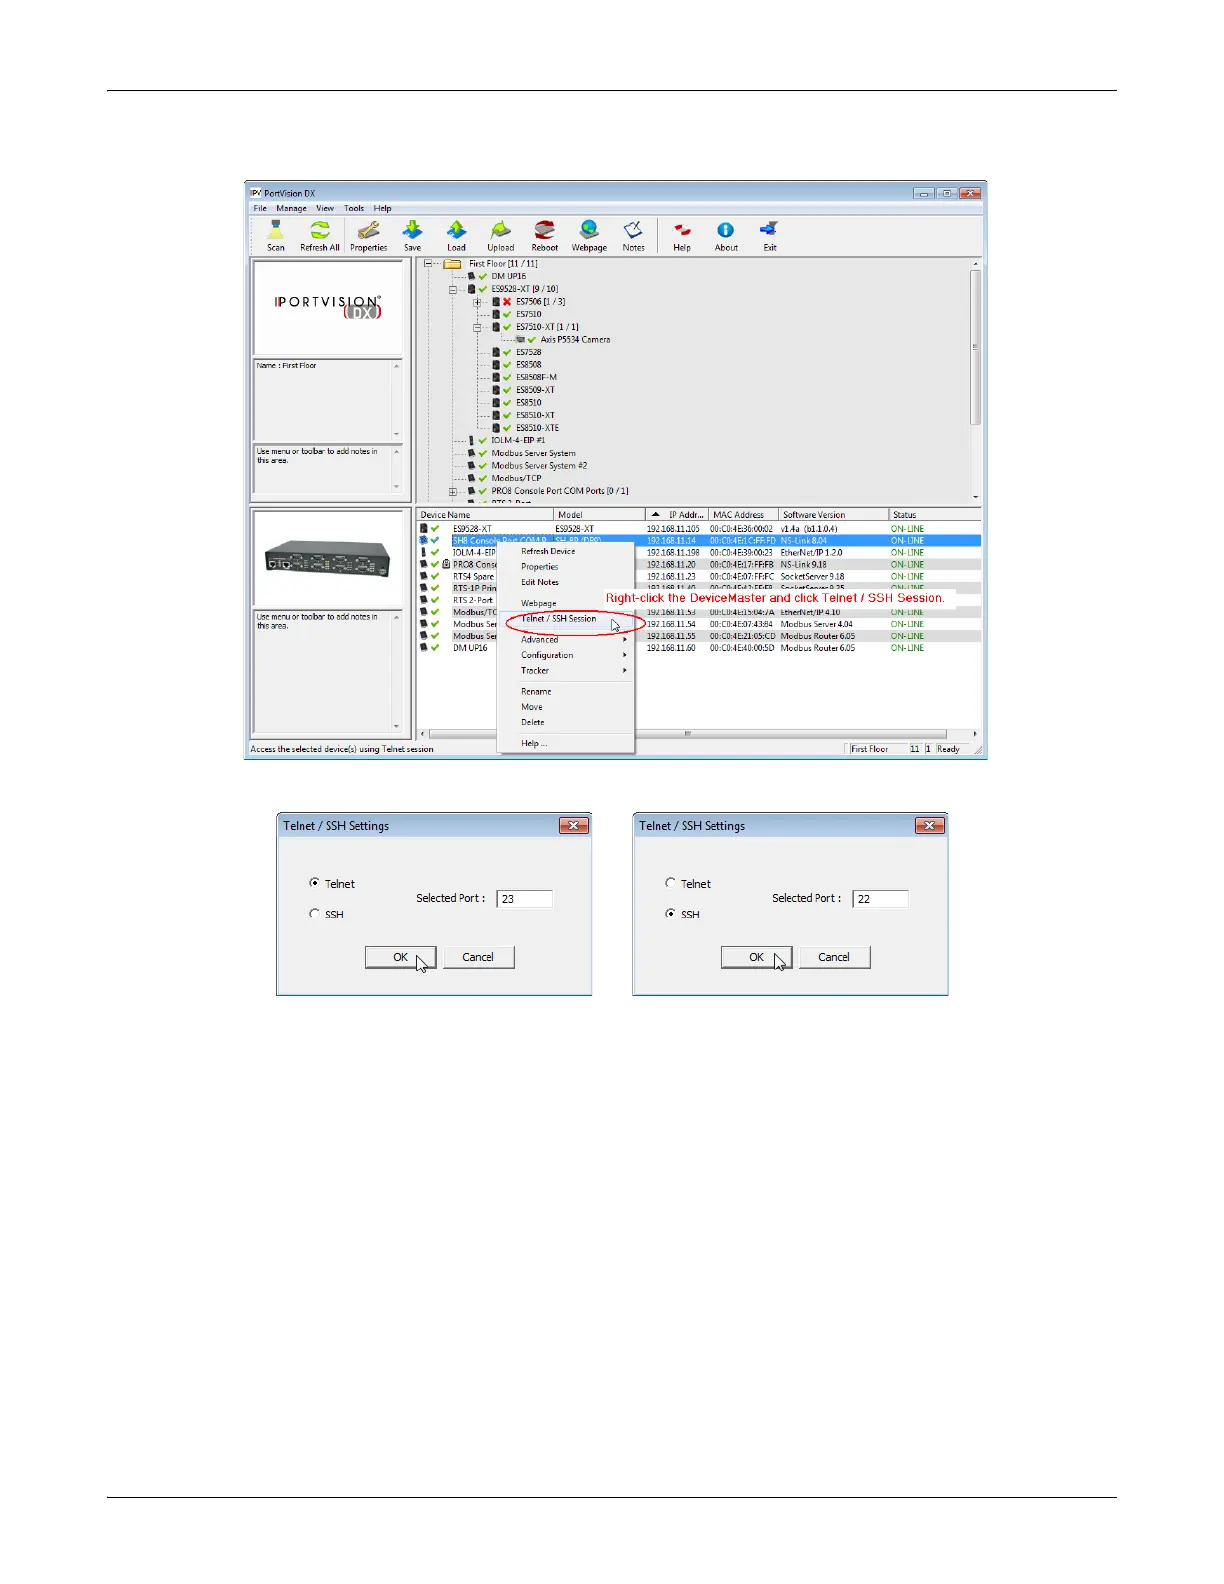Image resolution: width=1224 pixels, height=1584 pixels.
Task: Click the device icon in ES9528-XT list row
Action: (x=424, y=528)
